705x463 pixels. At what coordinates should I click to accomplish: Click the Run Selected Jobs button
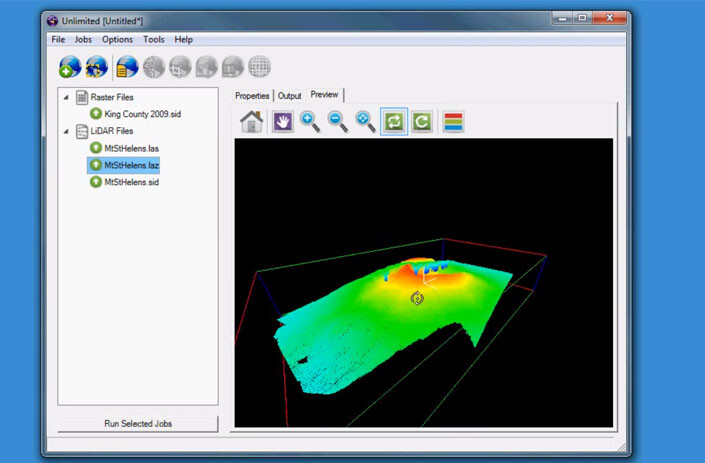point(138,424)
